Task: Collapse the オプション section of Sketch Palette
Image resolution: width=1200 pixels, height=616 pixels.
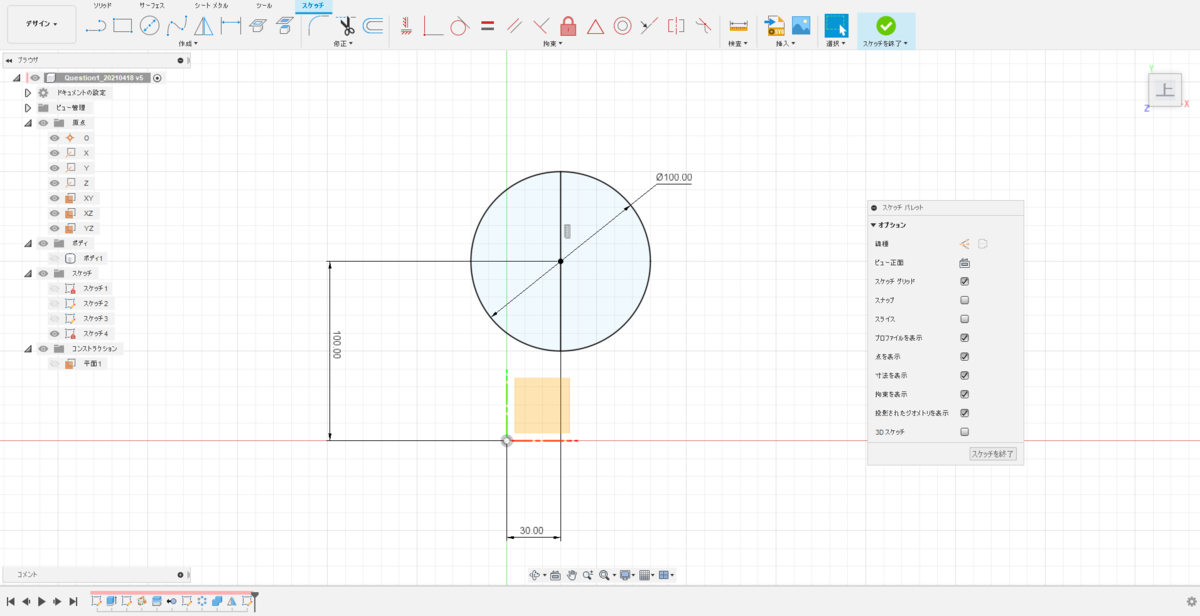Action: point(873,225)
